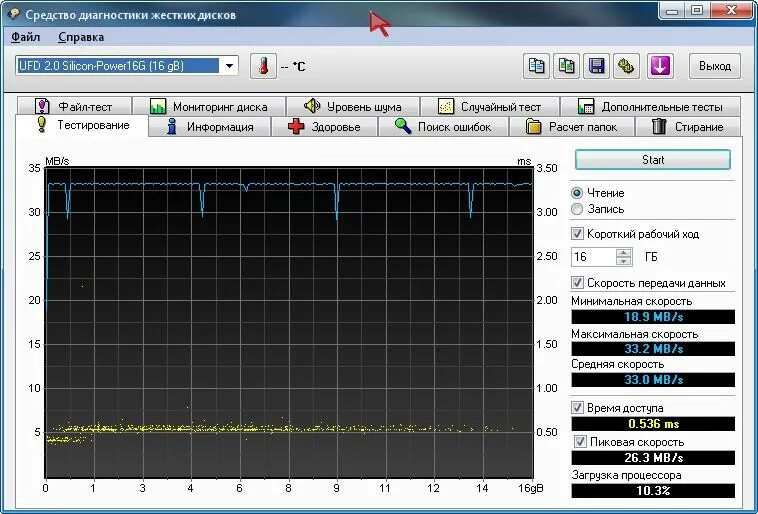Open Дополнительные тесты tab
This screenshot has height=514, width=758.
pos(650,106)
